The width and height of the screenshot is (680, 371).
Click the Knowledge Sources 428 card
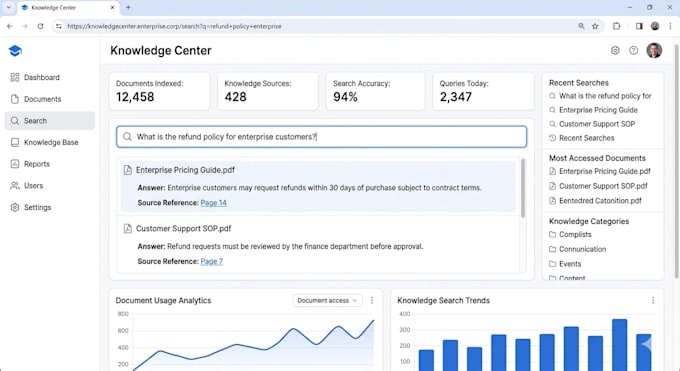click(268, 91)
